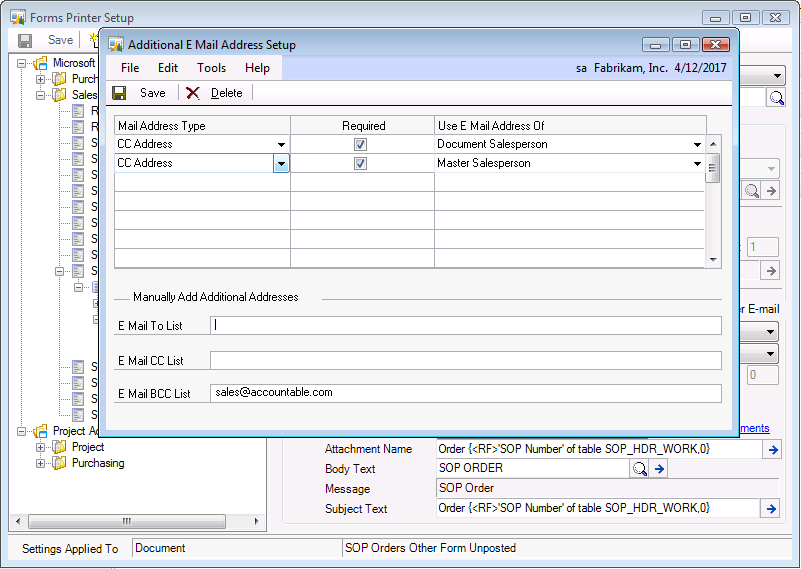This screenshot has height=569, width=801.
Task: Click the Purchasing folder icon under Project
Action: (x=60, y=463)
